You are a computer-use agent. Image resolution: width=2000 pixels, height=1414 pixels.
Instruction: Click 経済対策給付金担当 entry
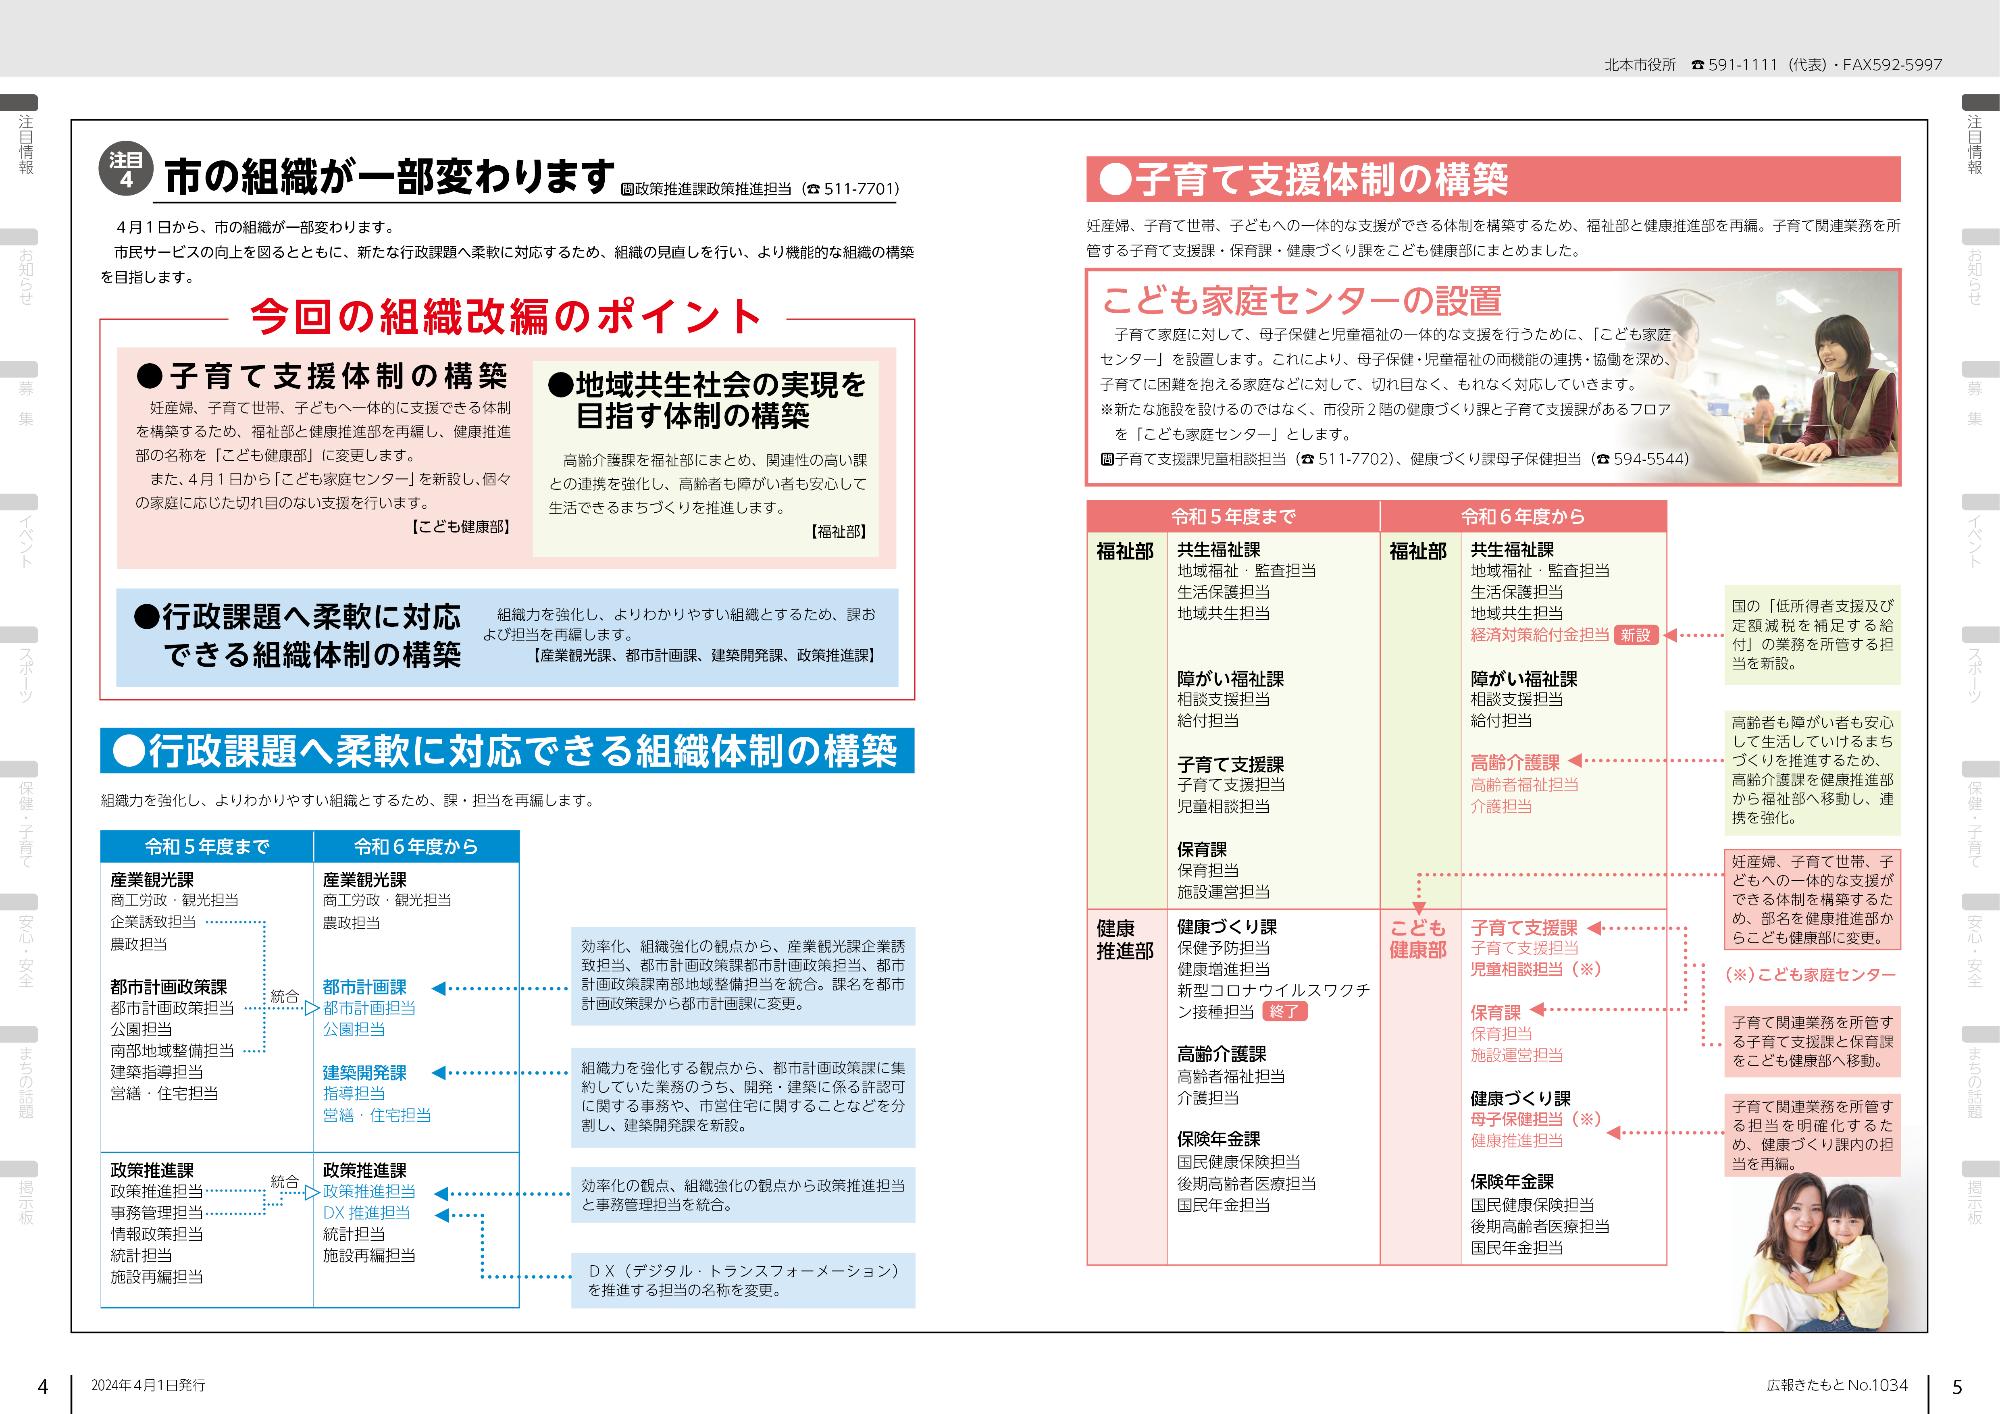pos(1540,634)
